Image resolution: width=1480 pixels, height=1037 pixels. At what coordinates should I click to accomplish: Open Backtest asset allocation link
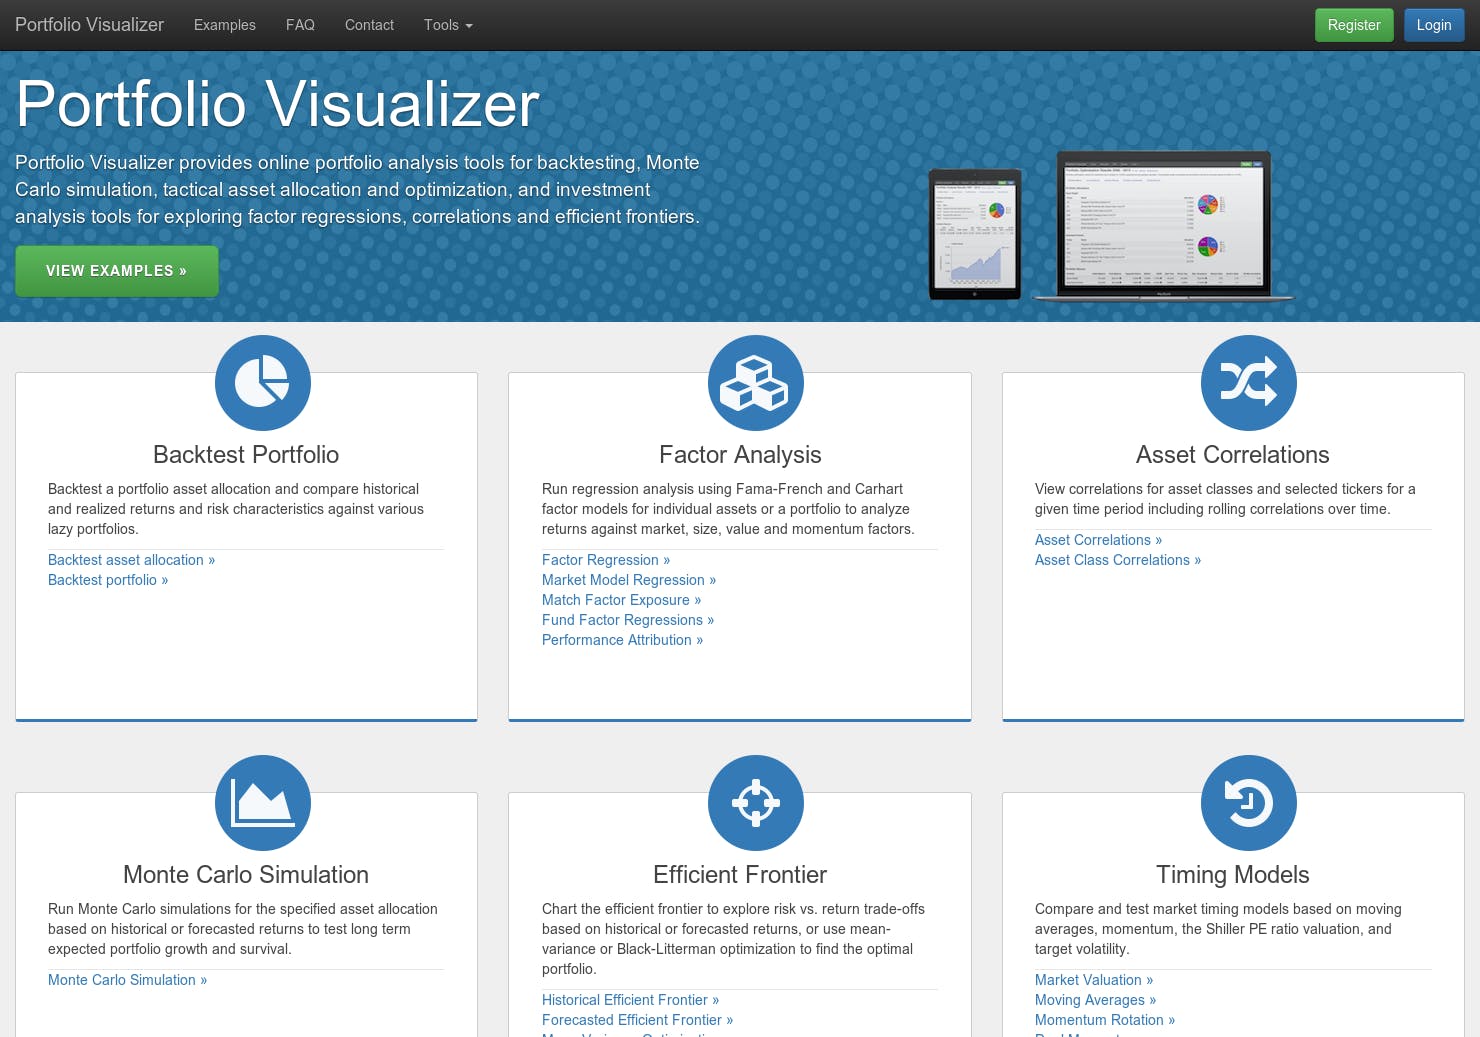(132, 560)
